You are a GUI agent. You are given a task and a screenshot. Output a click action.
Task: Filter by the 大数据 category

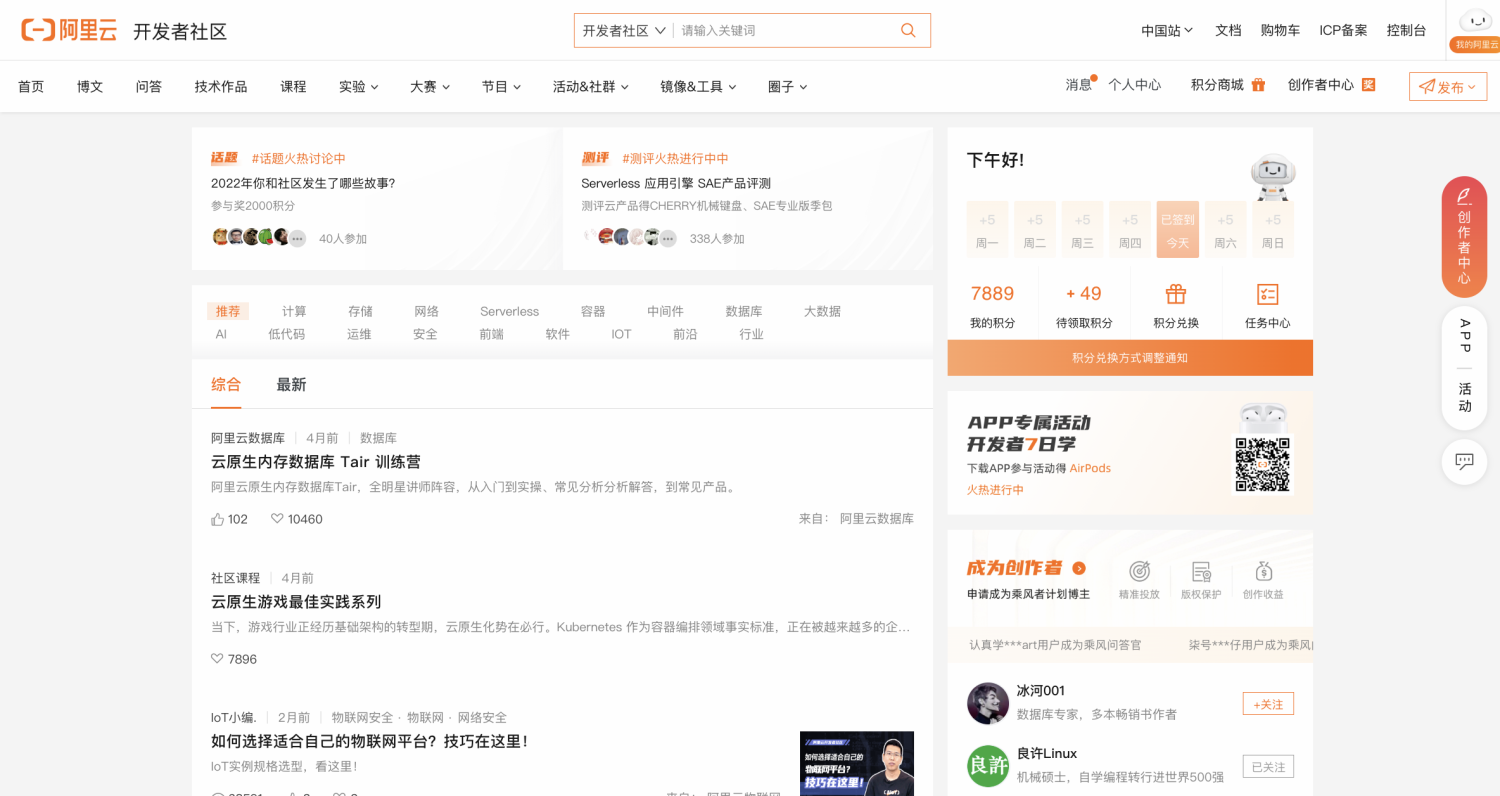tap(822, 311)
